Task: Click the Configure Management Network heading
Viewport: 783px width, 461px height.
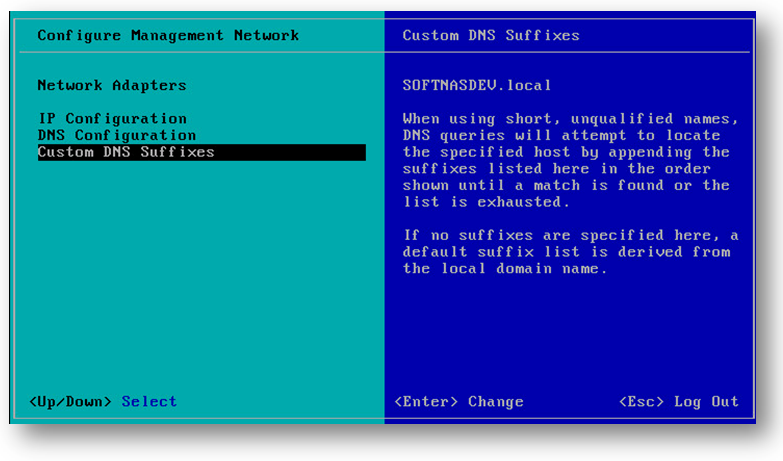Action: coord(168,35)
